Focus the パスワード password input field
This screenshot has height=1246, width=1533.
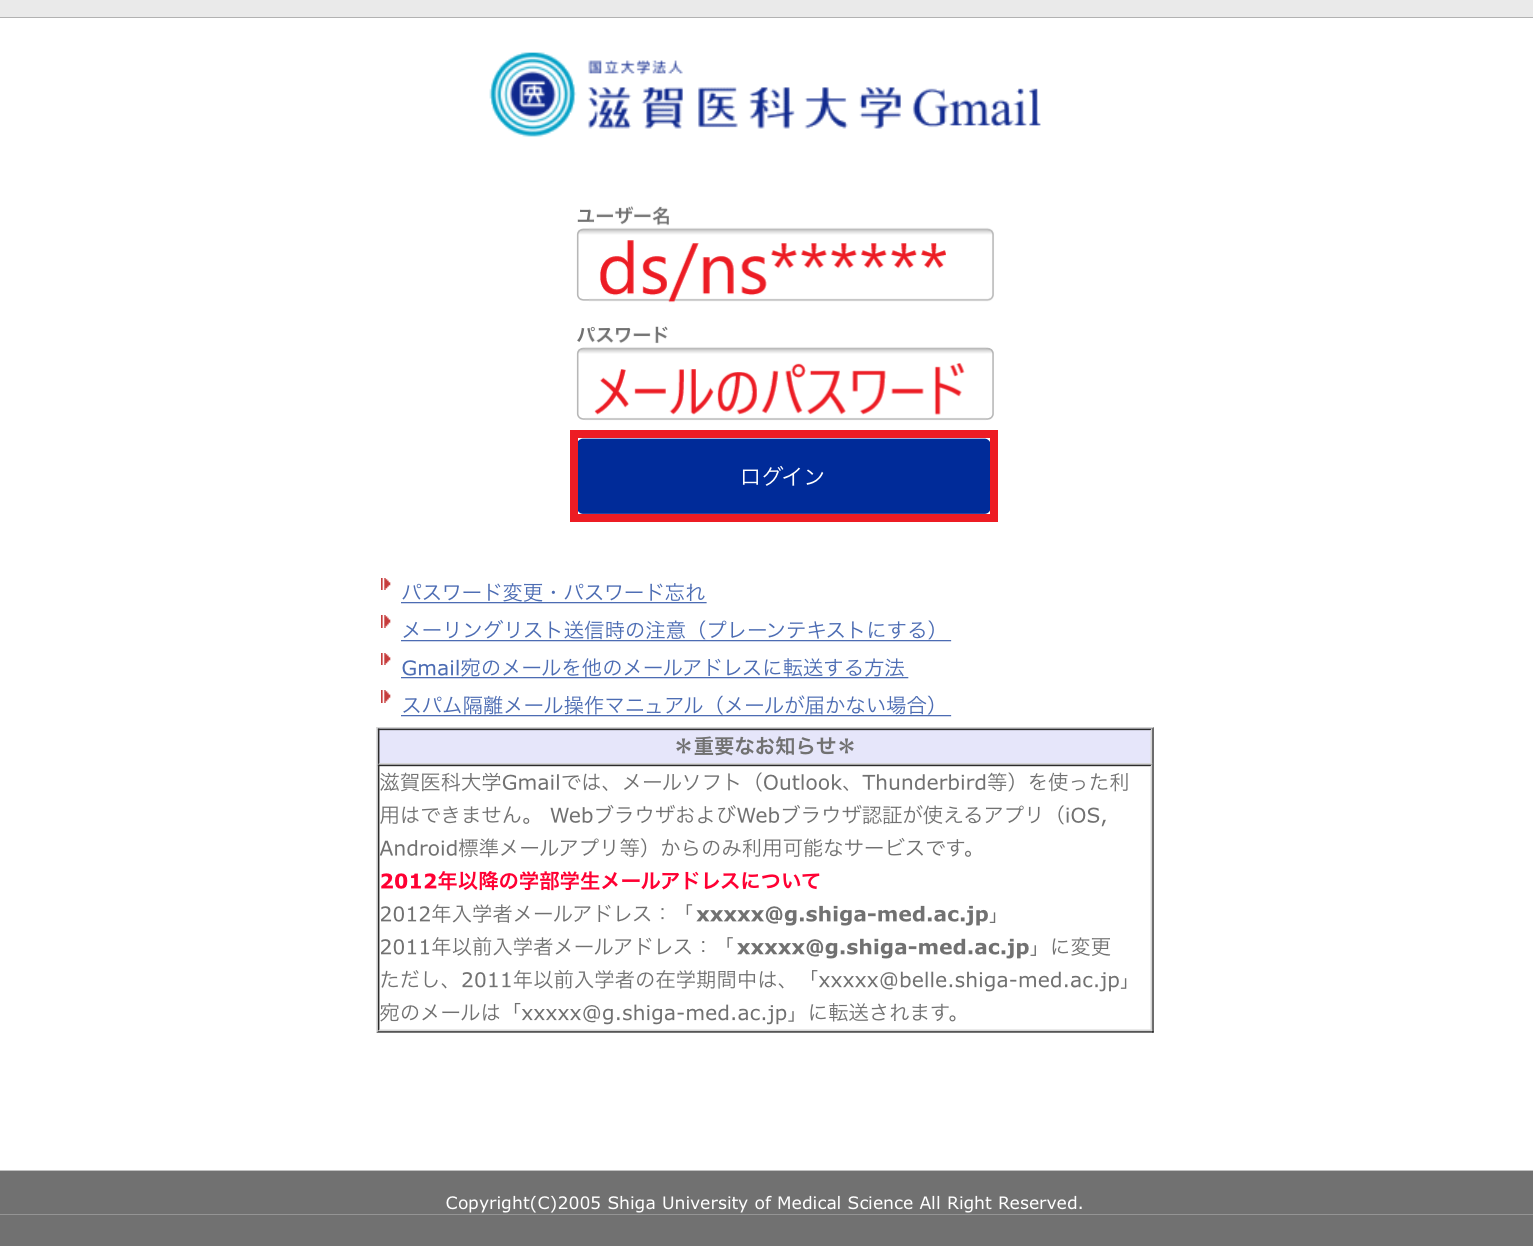pyautogui.click(x=785, y=384)
